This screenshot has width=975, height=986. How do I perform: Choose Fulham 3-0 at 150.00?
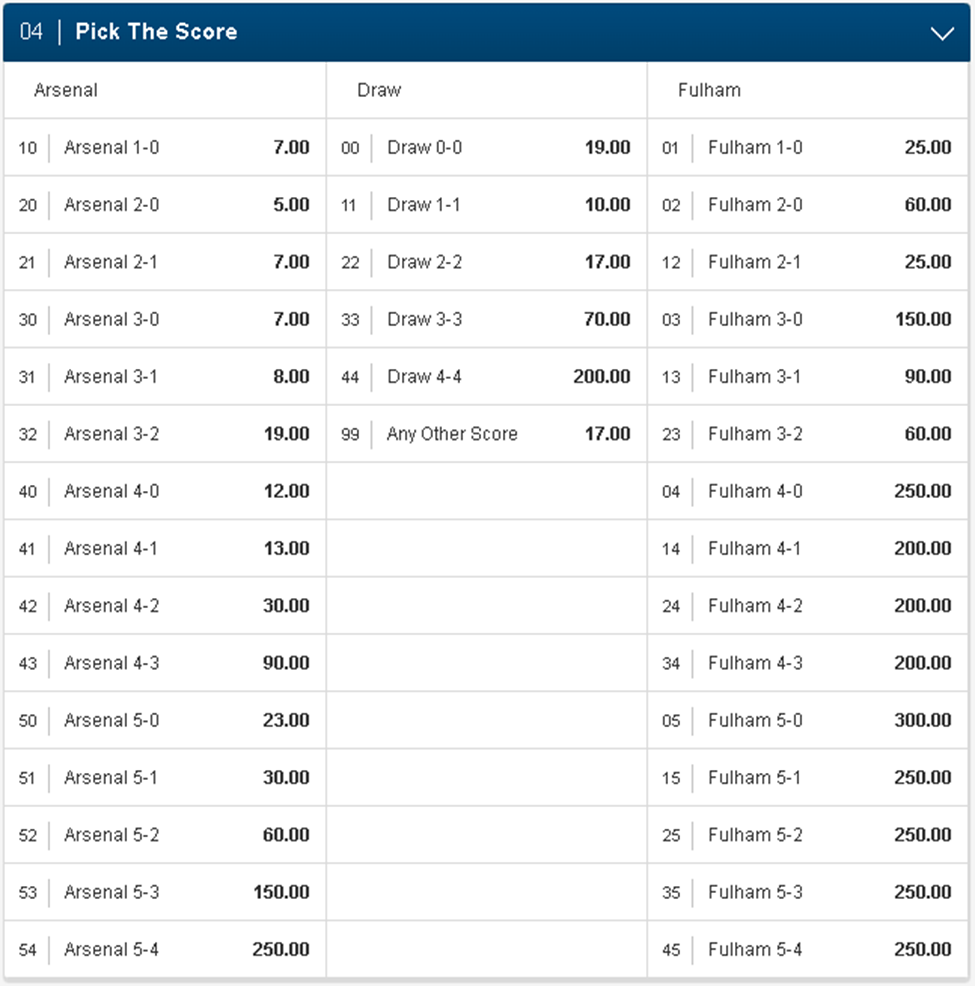(x=808, y=319)
